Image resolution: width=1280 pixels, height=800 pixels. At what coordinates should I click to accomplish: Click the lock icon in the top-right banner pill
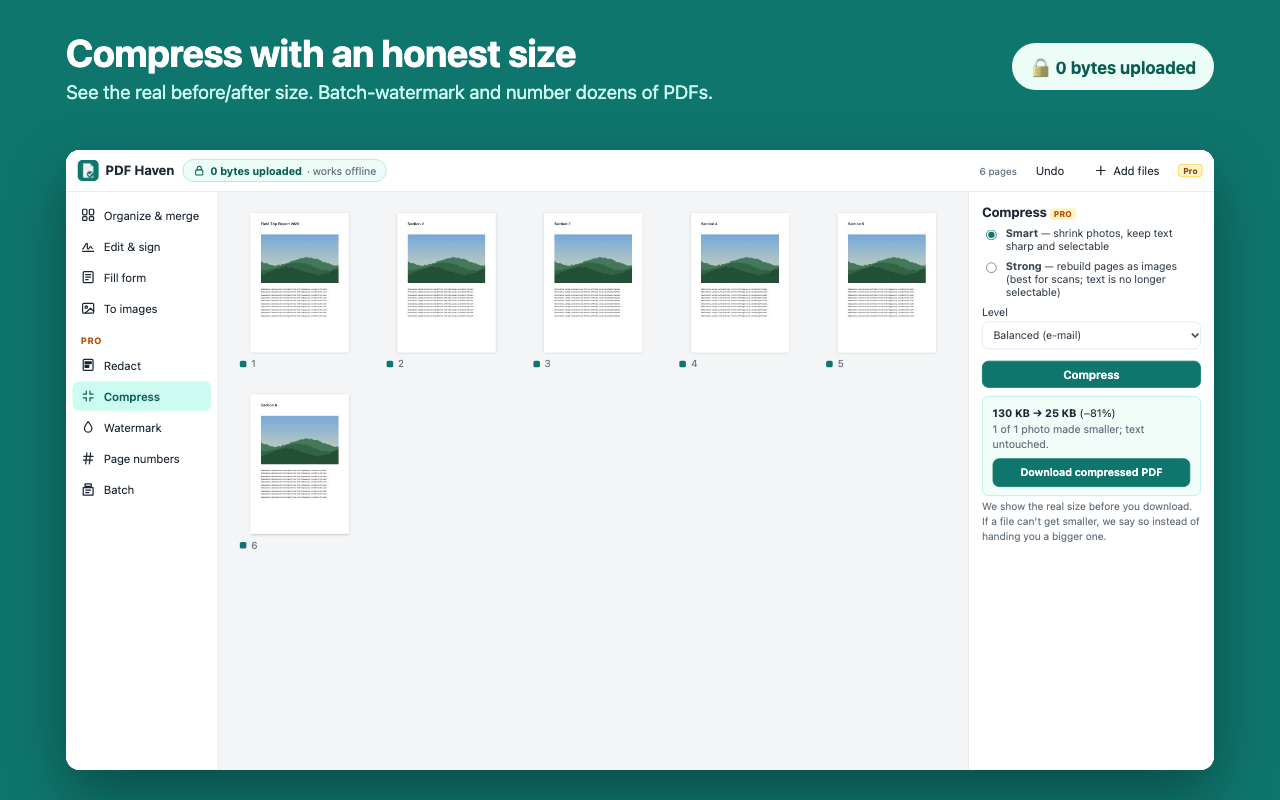(1041, 68)
